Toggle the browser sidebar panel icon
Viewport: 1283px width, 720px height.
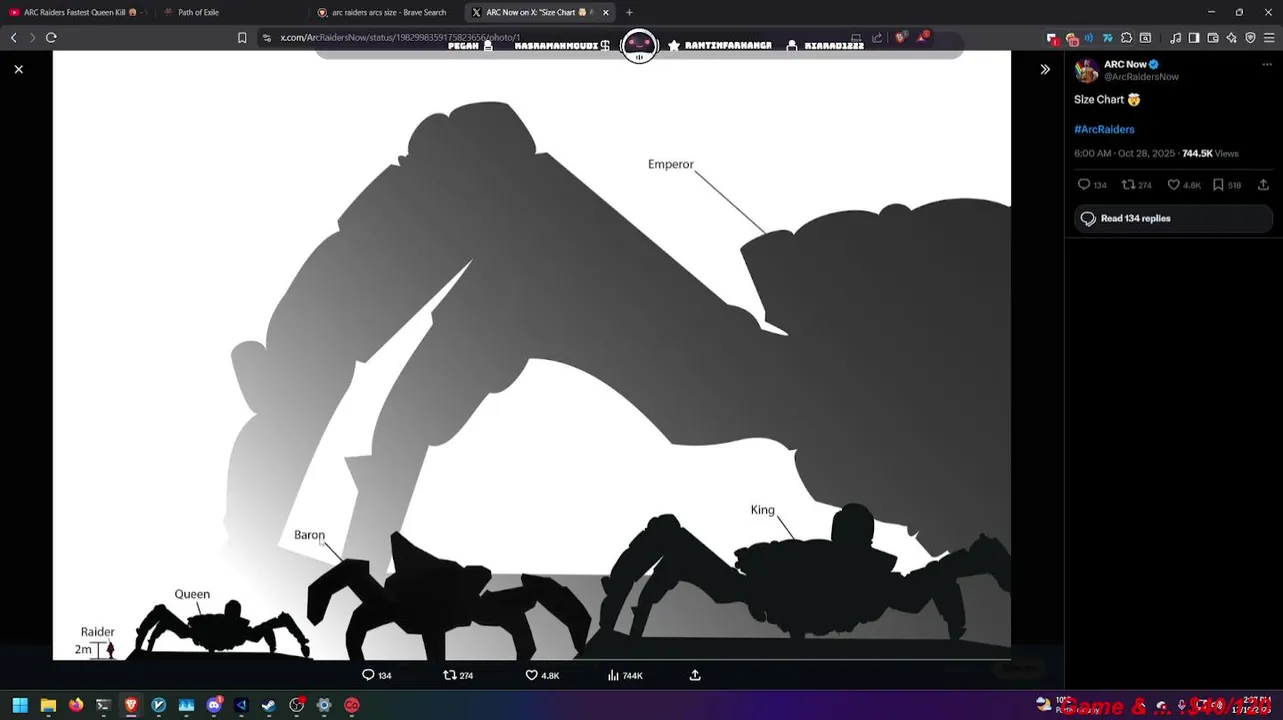click(1194, 38)
